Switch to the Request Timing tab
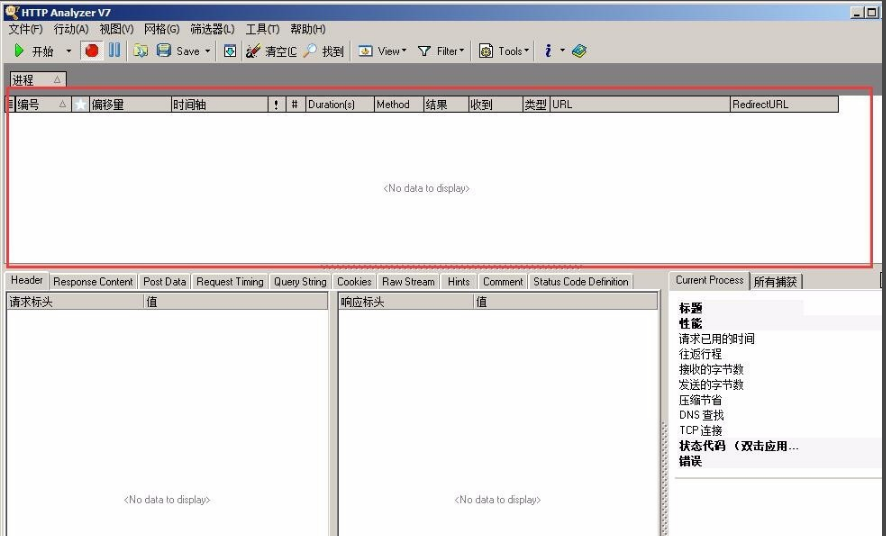 (230, 281)
